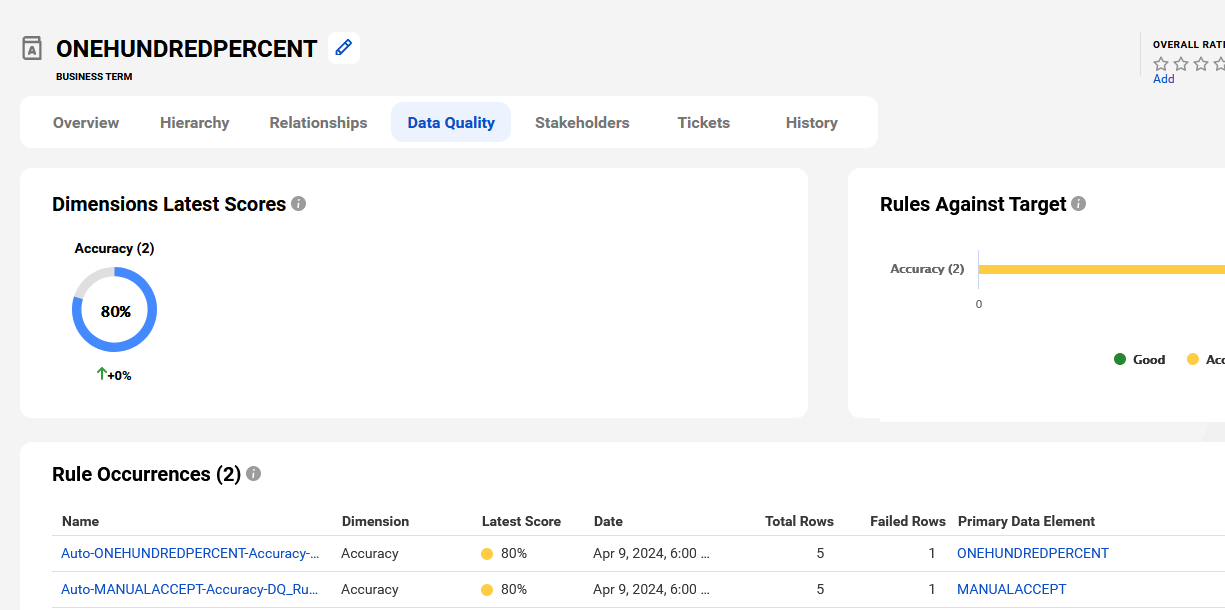Click the green upward trend arrow
Viewport: 1225px width, 610px height.
[101, 374]
